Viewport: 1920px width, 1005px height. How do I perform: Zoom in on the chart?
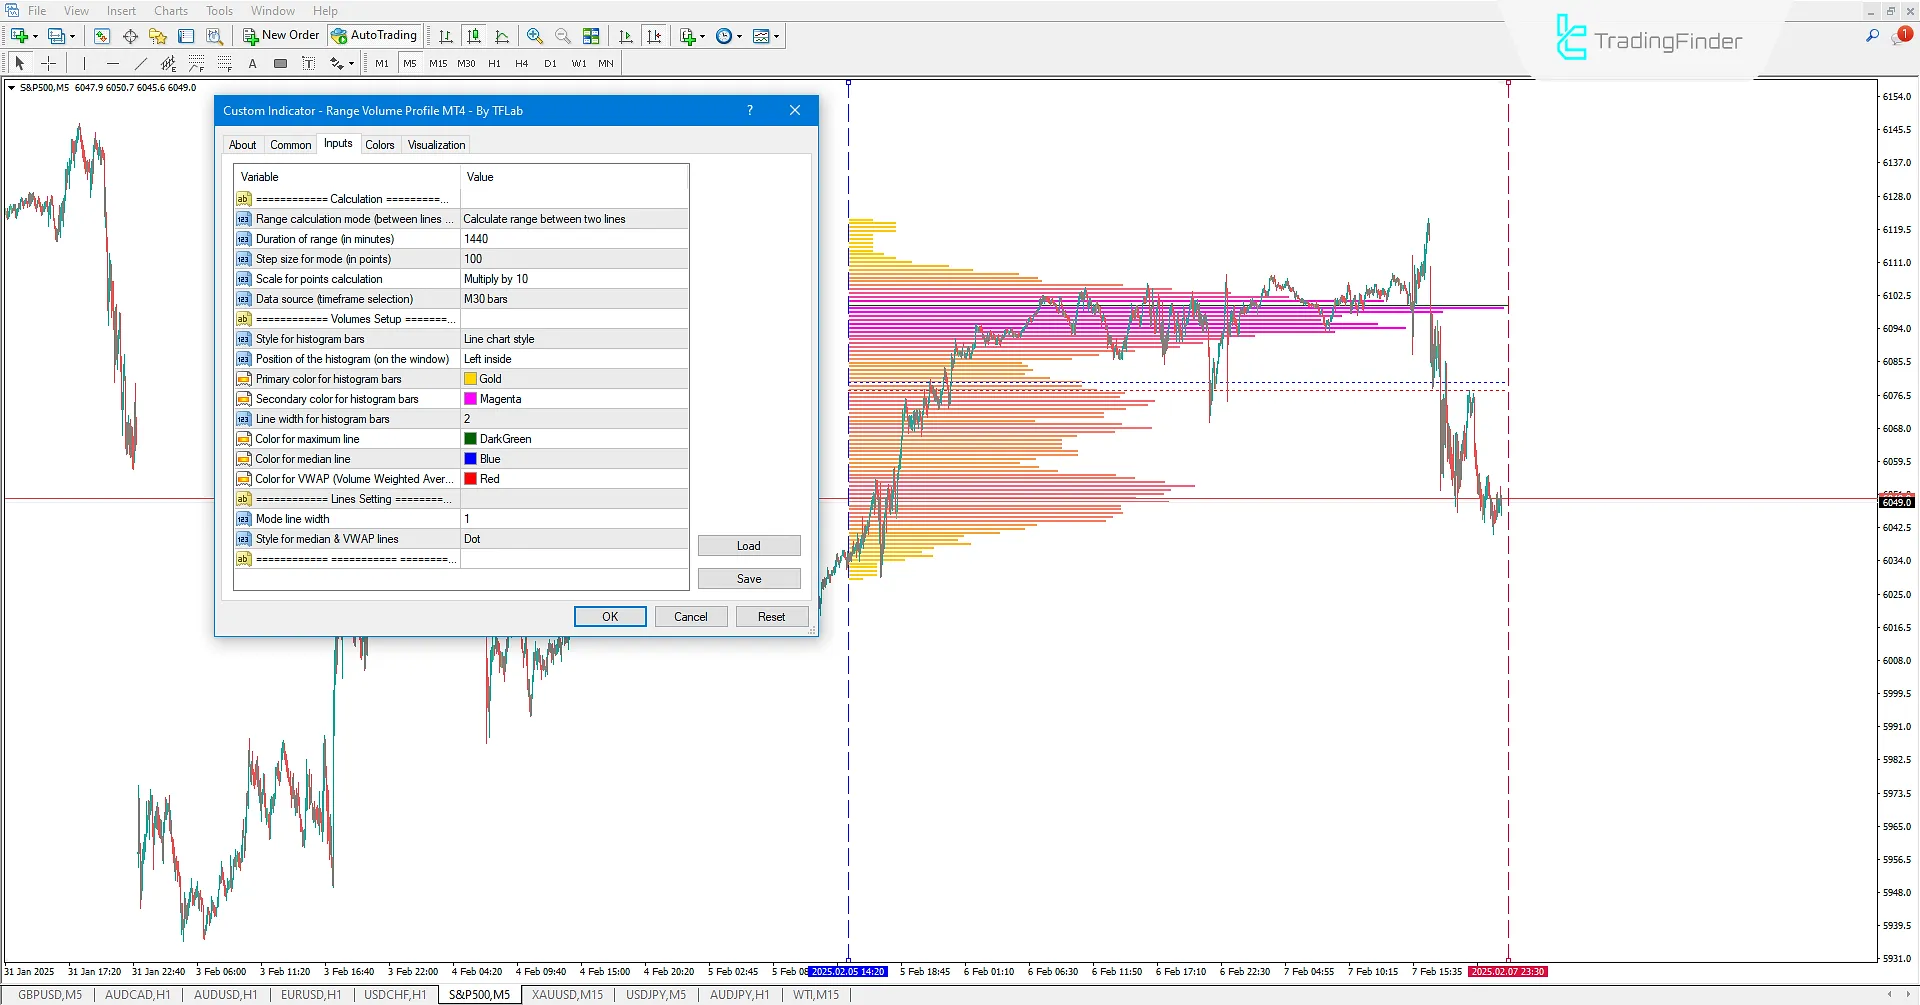coord(535,36)
